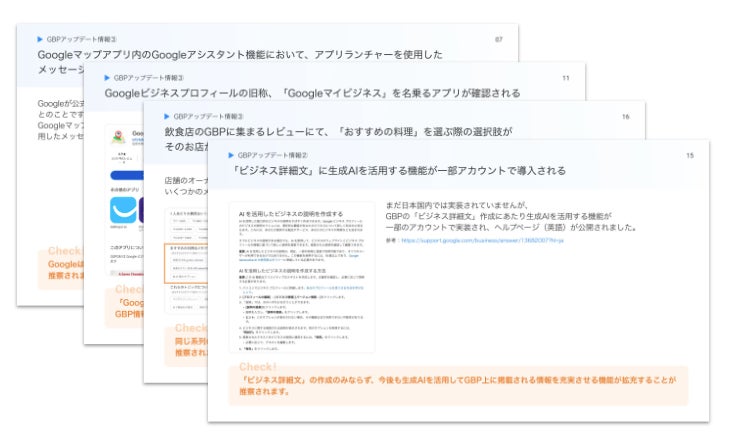
Task: Click the light-blue smile app icon
Action: (123, 210)
